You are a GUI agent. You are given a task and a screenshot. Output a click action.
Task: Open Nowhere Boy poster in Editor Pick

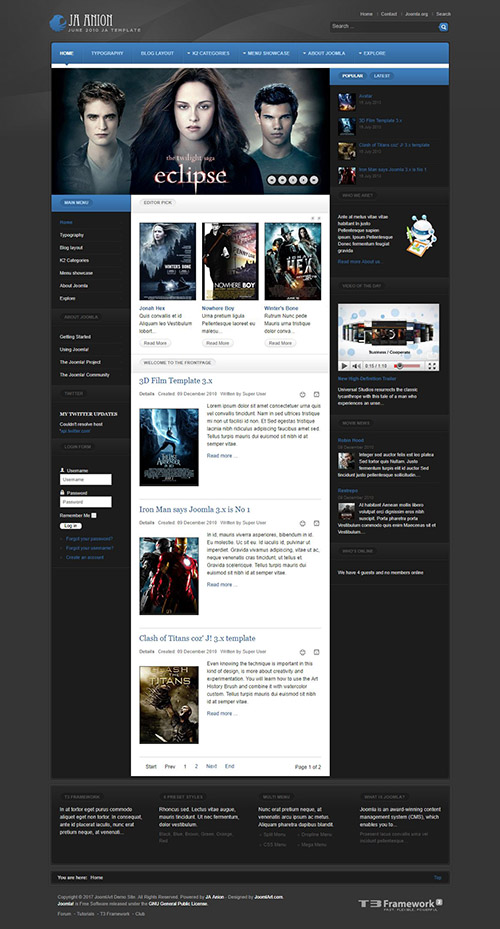[230, 261]
